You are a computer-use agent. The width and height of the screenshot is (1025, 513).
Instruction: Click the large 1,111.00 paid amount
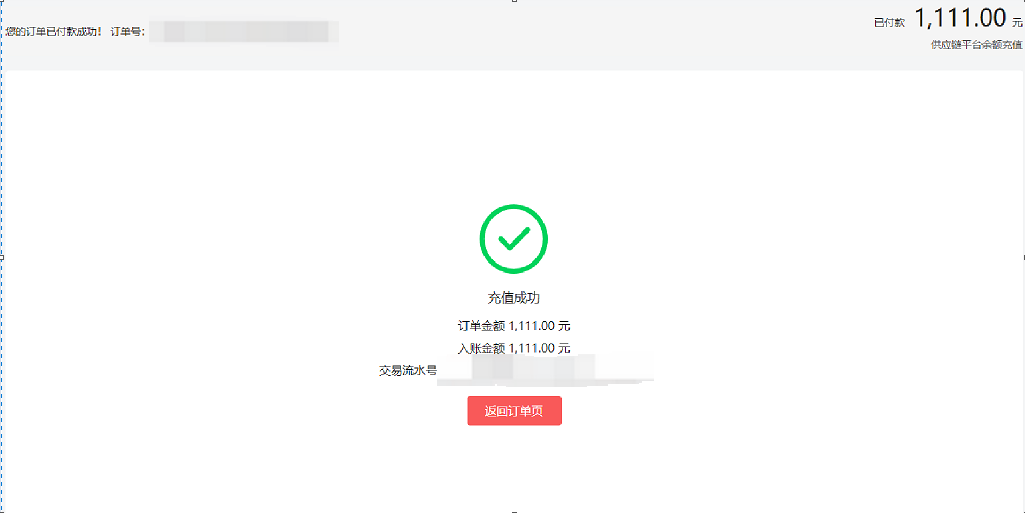click(x=960, y=18)
